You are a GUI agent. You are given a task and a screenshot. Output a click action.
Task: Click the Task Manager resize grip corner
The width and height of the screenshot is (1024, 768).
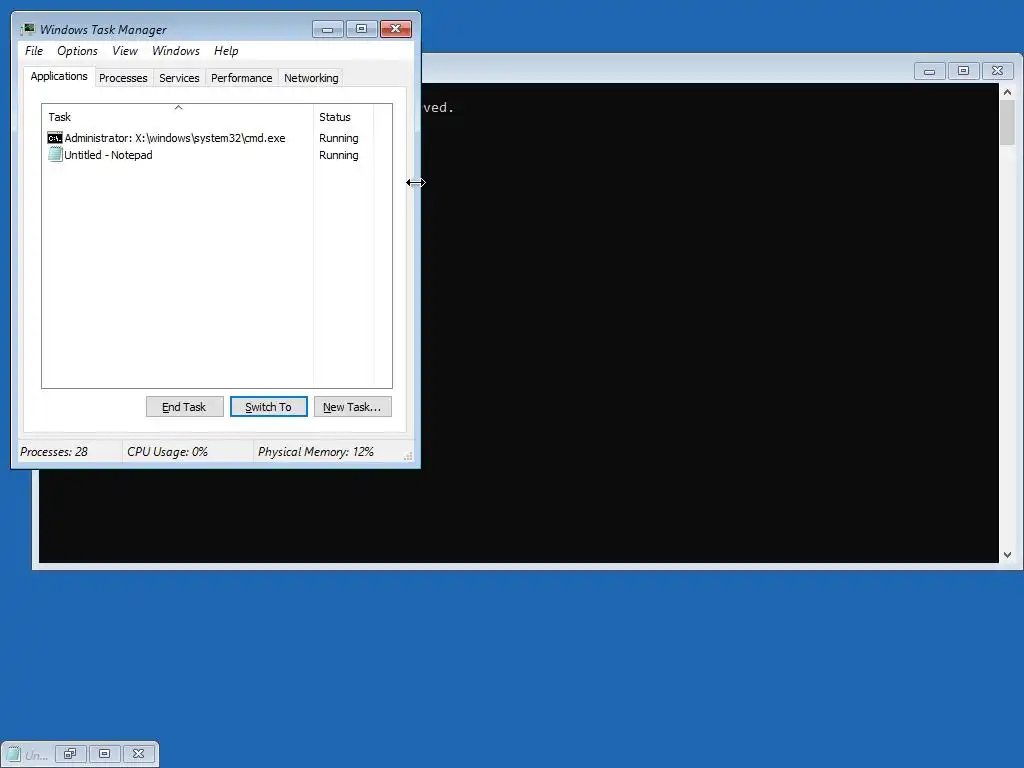pos(408,456)
